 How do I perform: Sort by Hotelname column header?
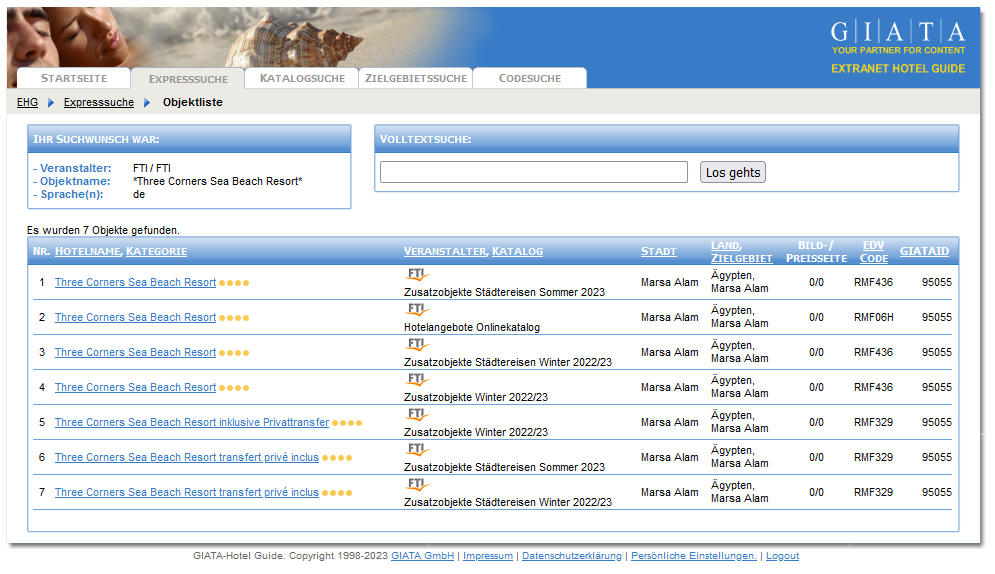coord(88,251)
